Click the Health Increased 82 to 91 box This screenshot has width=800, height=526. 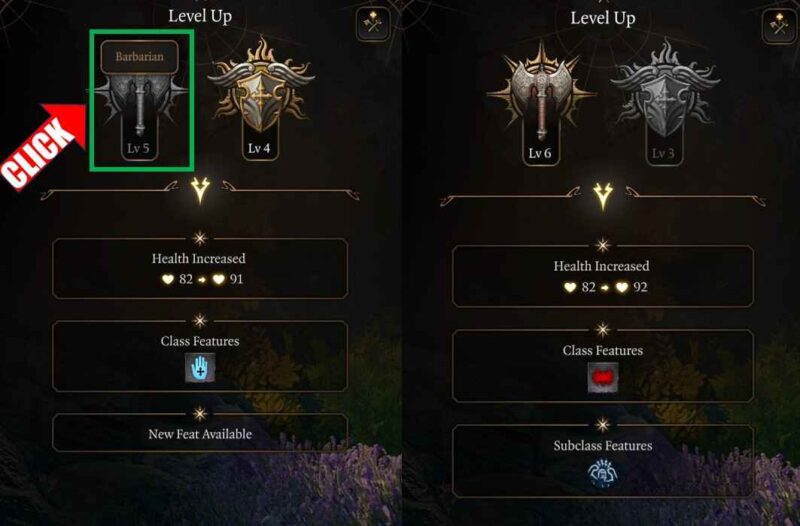coord(200,268)
